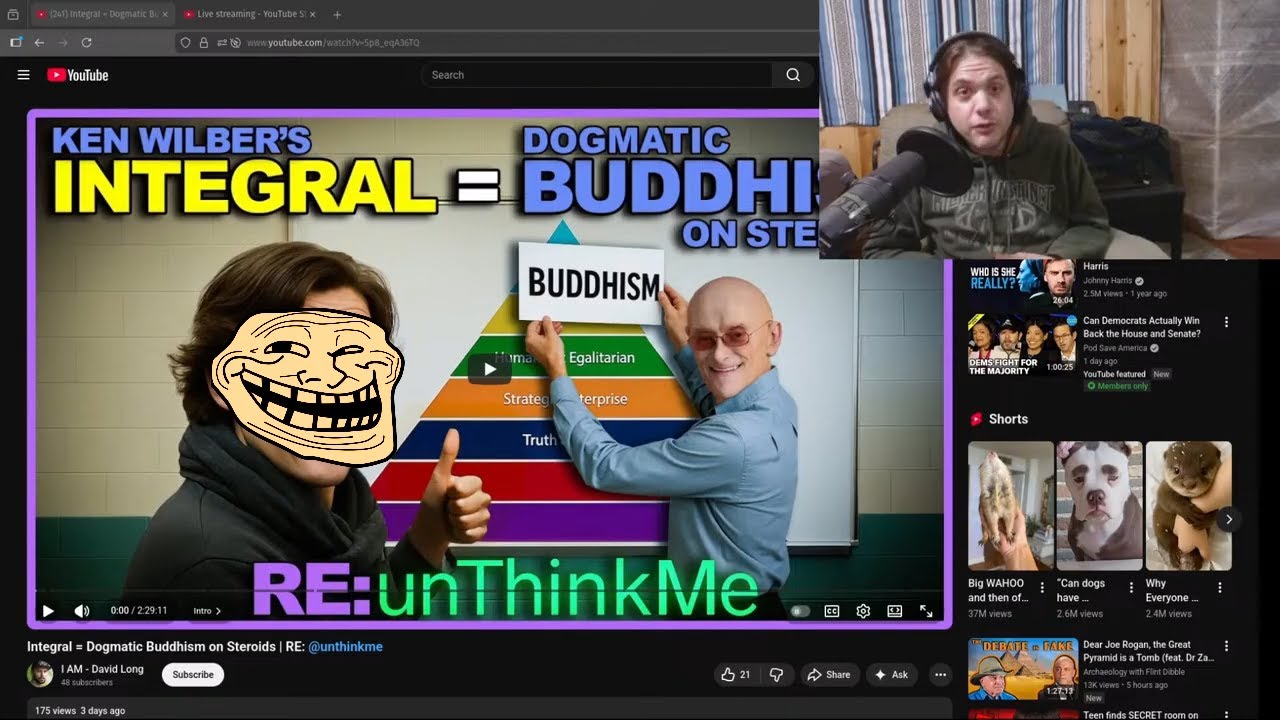Click the magnifier search button
1280x720 pixels.
[793, 75]
